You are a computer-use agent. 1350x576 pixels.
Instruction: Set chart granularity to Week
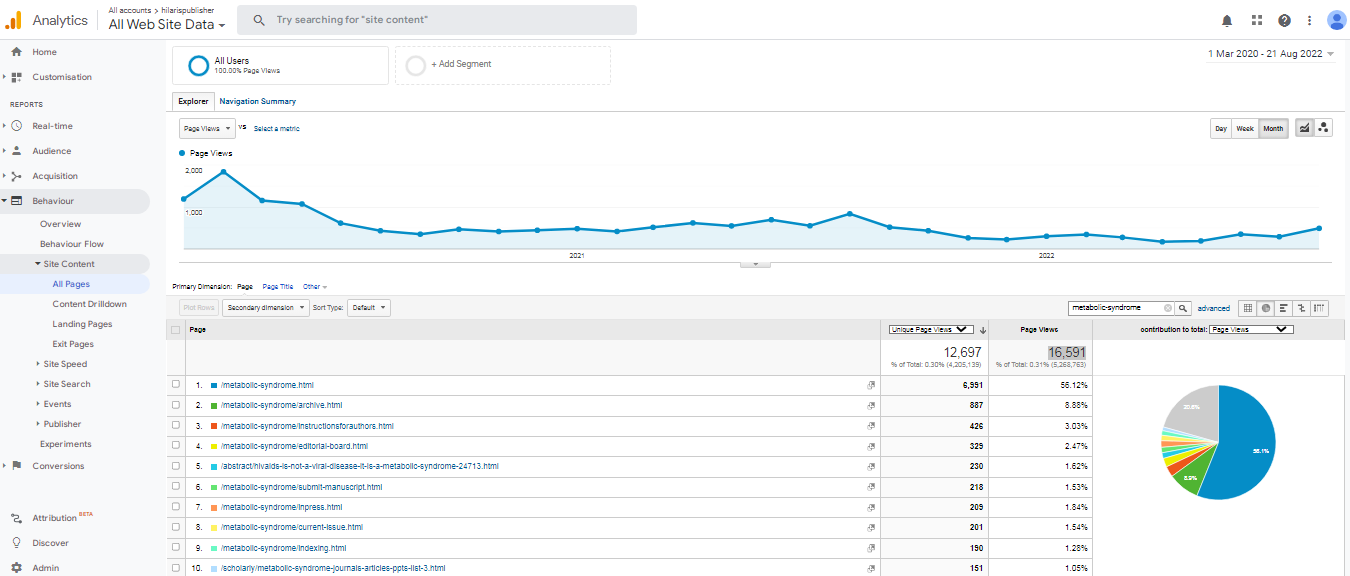click(1244, 128)
